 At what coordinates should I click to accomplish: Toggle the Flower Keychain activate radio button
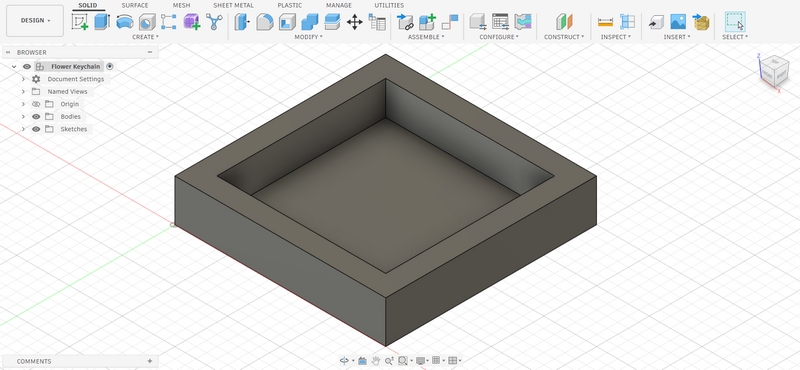click(110, 66)
